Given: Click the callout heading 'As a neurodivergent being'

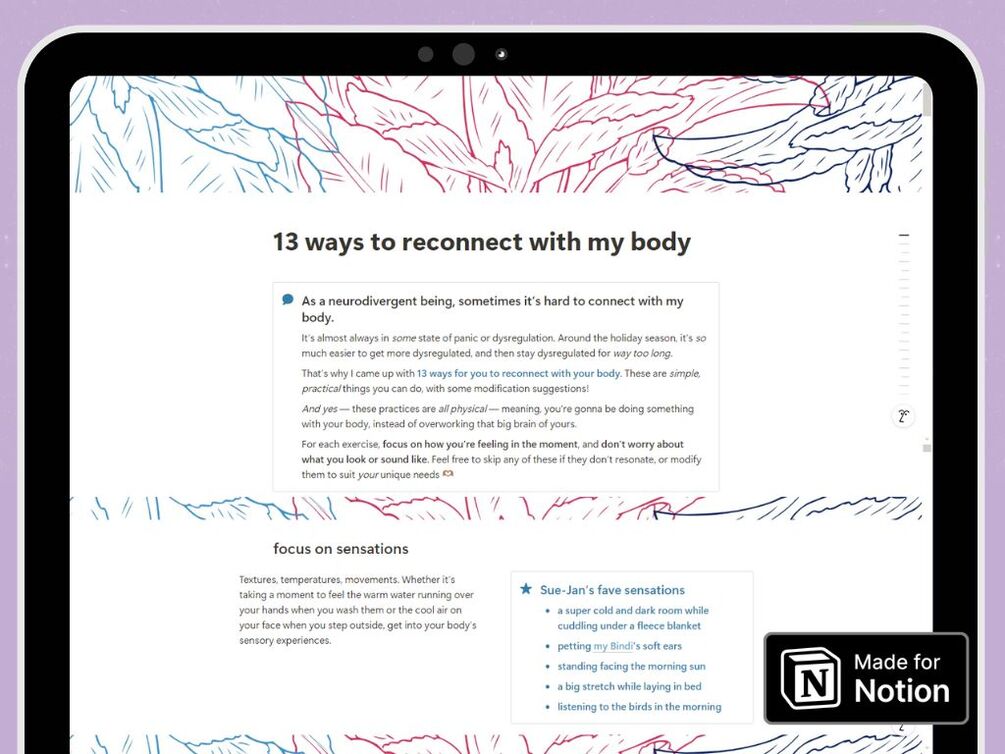Looking at the screenshot, I should click(x=492, y=309).
